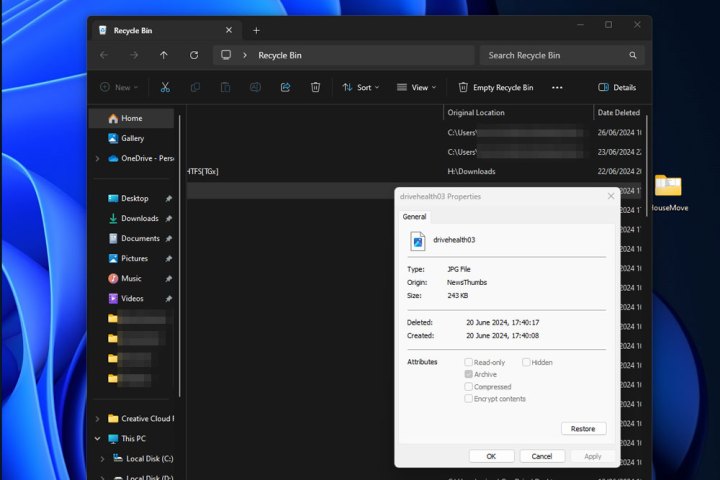Toggle the Hidden attribute checkbox
This screenshot has height=480, width=720.
pos(527,362)
